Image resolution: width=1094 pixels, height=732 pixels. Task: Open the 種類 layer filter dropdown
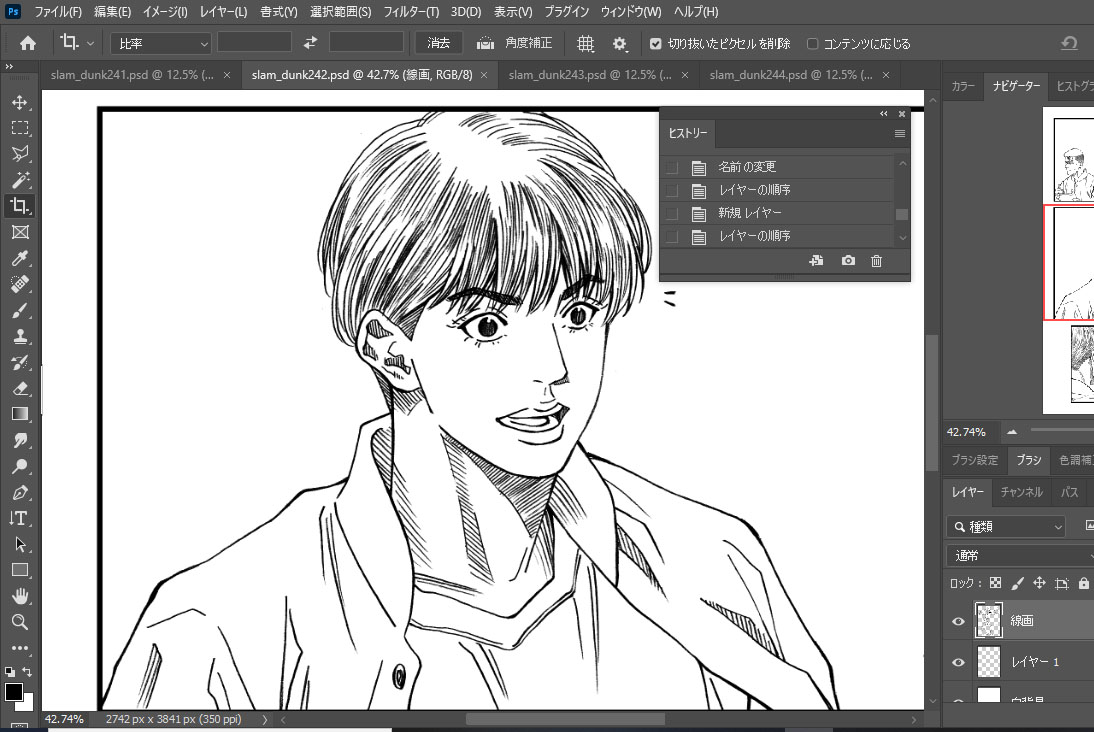pyautogui.click(x=1007, y=526)
